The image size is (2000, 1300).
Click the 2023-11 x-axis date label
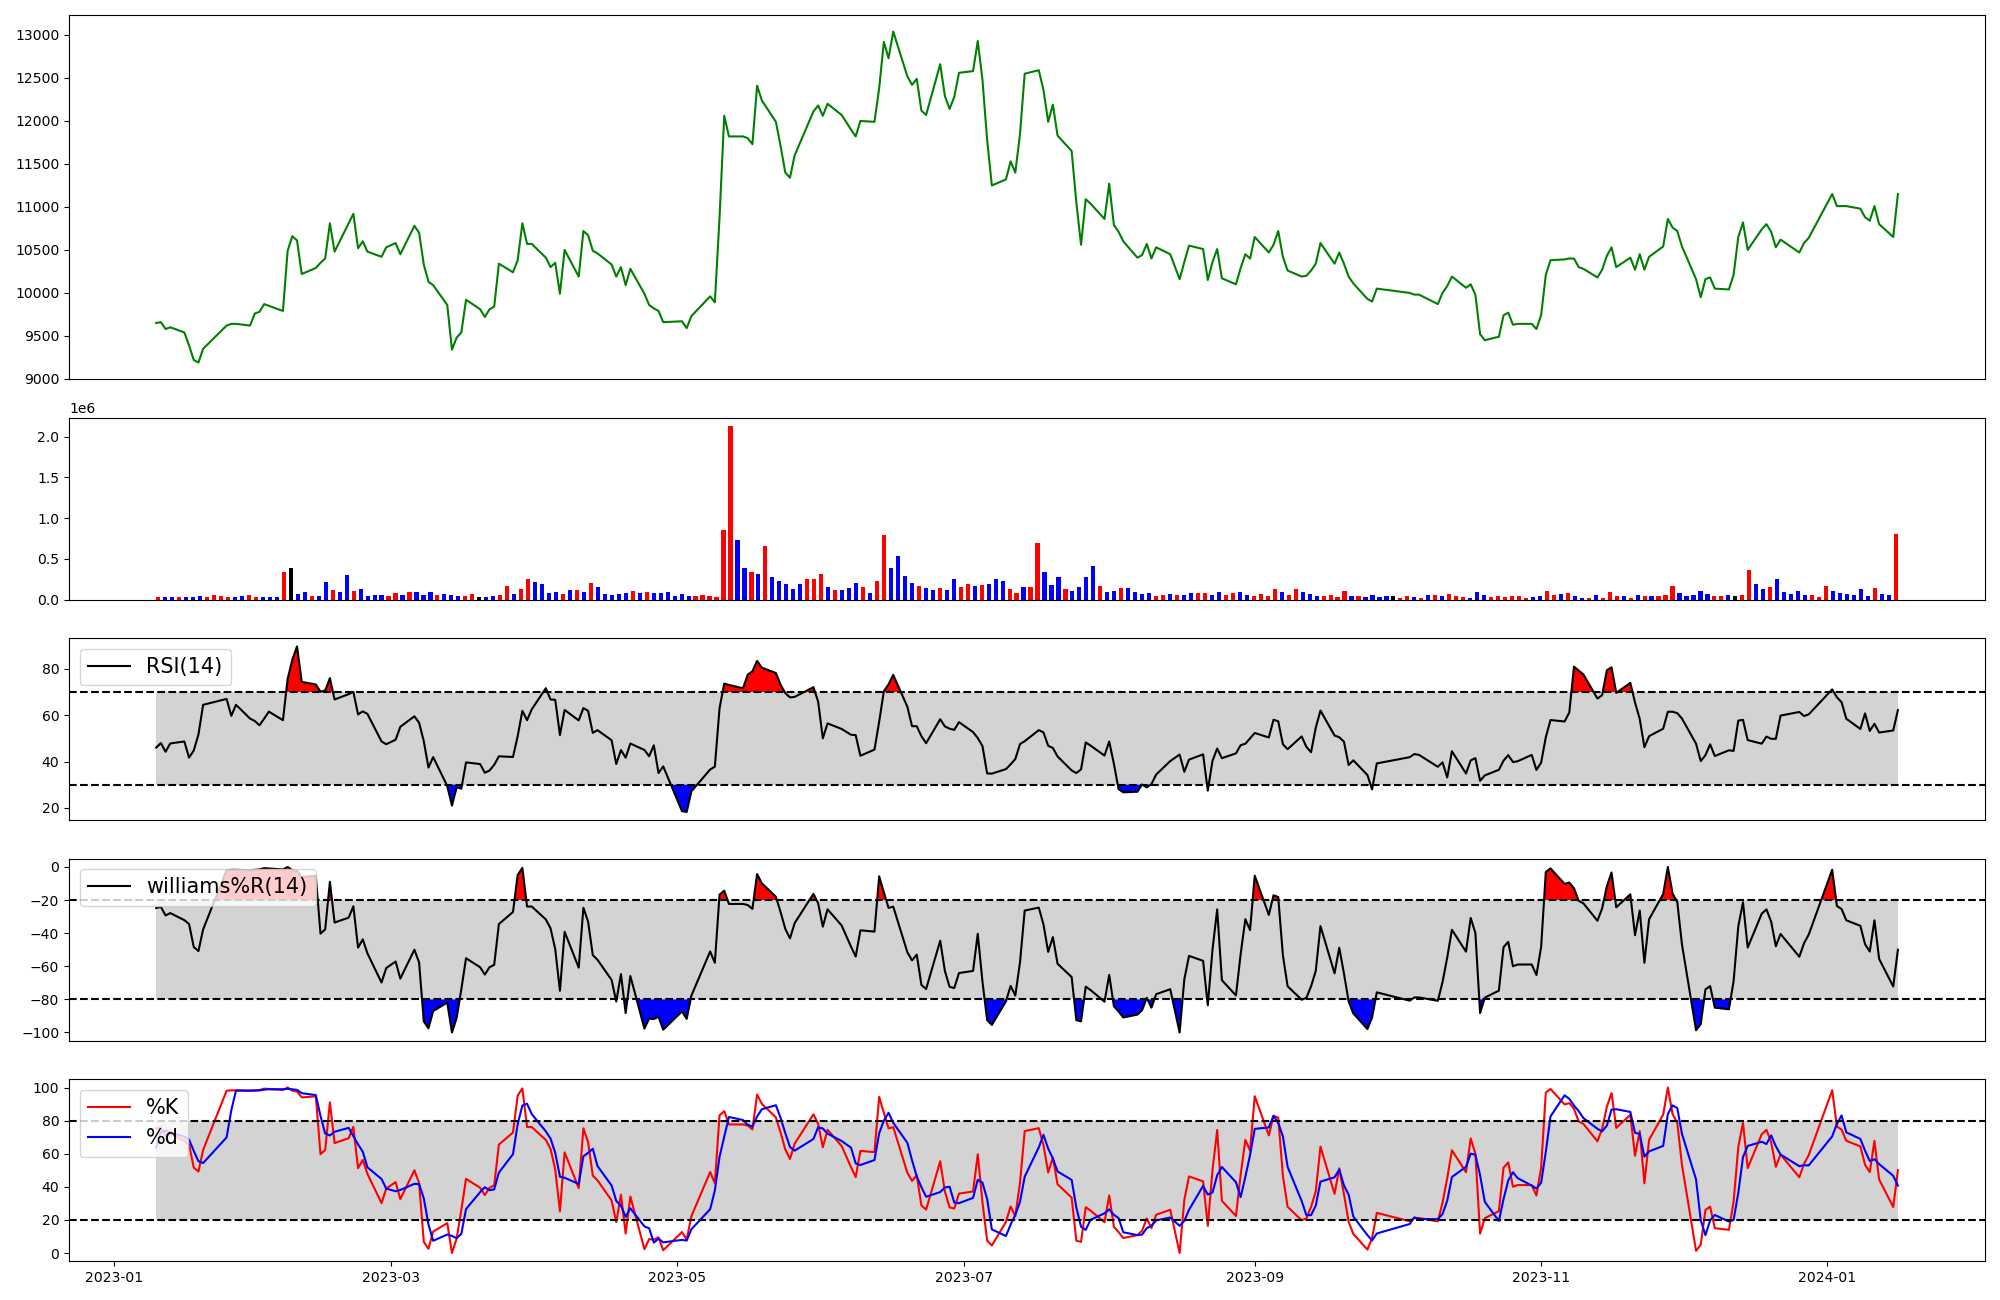(1540, 1277)
